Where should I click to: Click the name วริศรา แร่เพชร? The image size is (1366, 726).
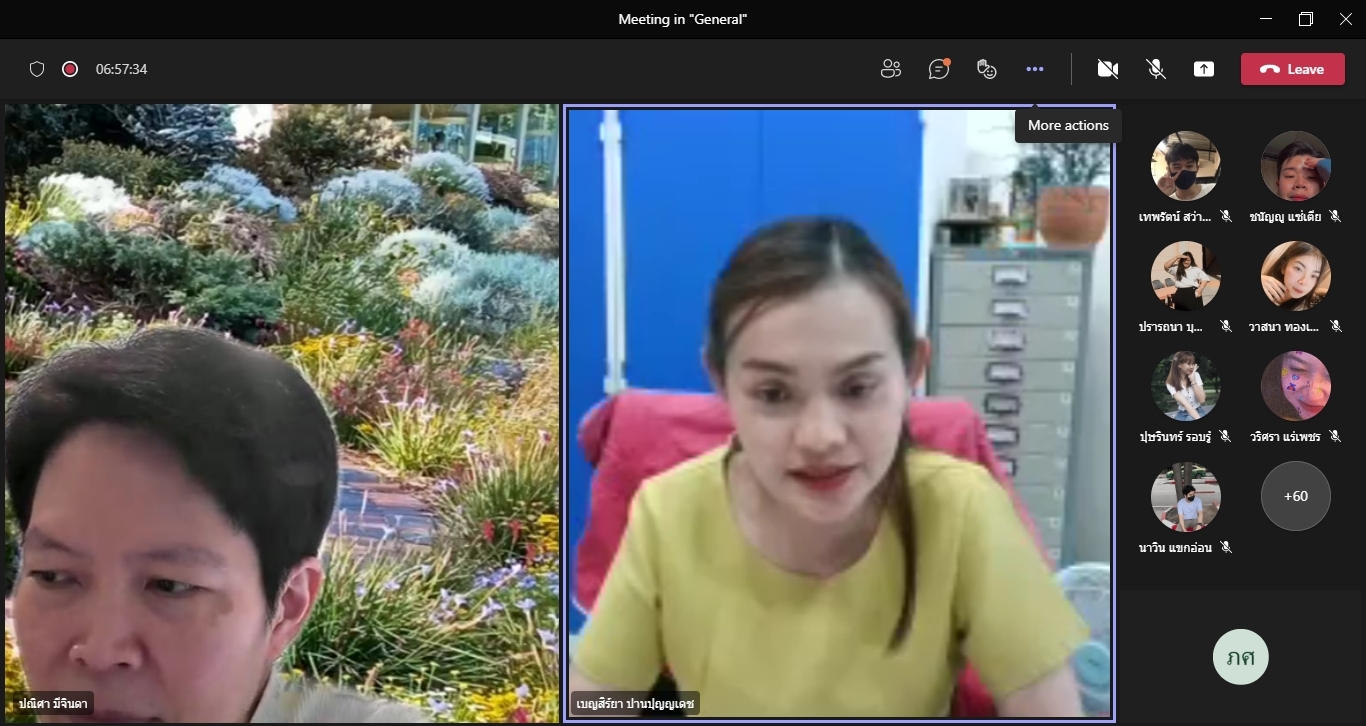click(1285, 437)
